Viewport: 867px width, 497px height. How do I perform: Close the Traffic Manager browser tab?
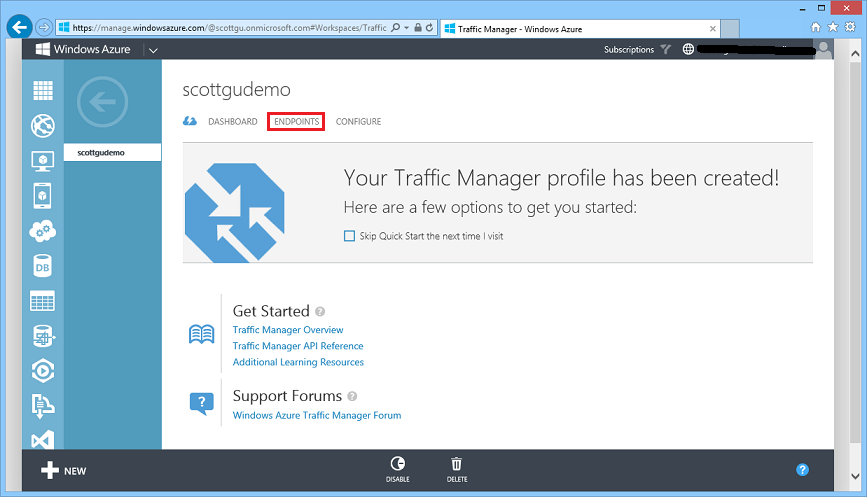[x=713, y=29]
